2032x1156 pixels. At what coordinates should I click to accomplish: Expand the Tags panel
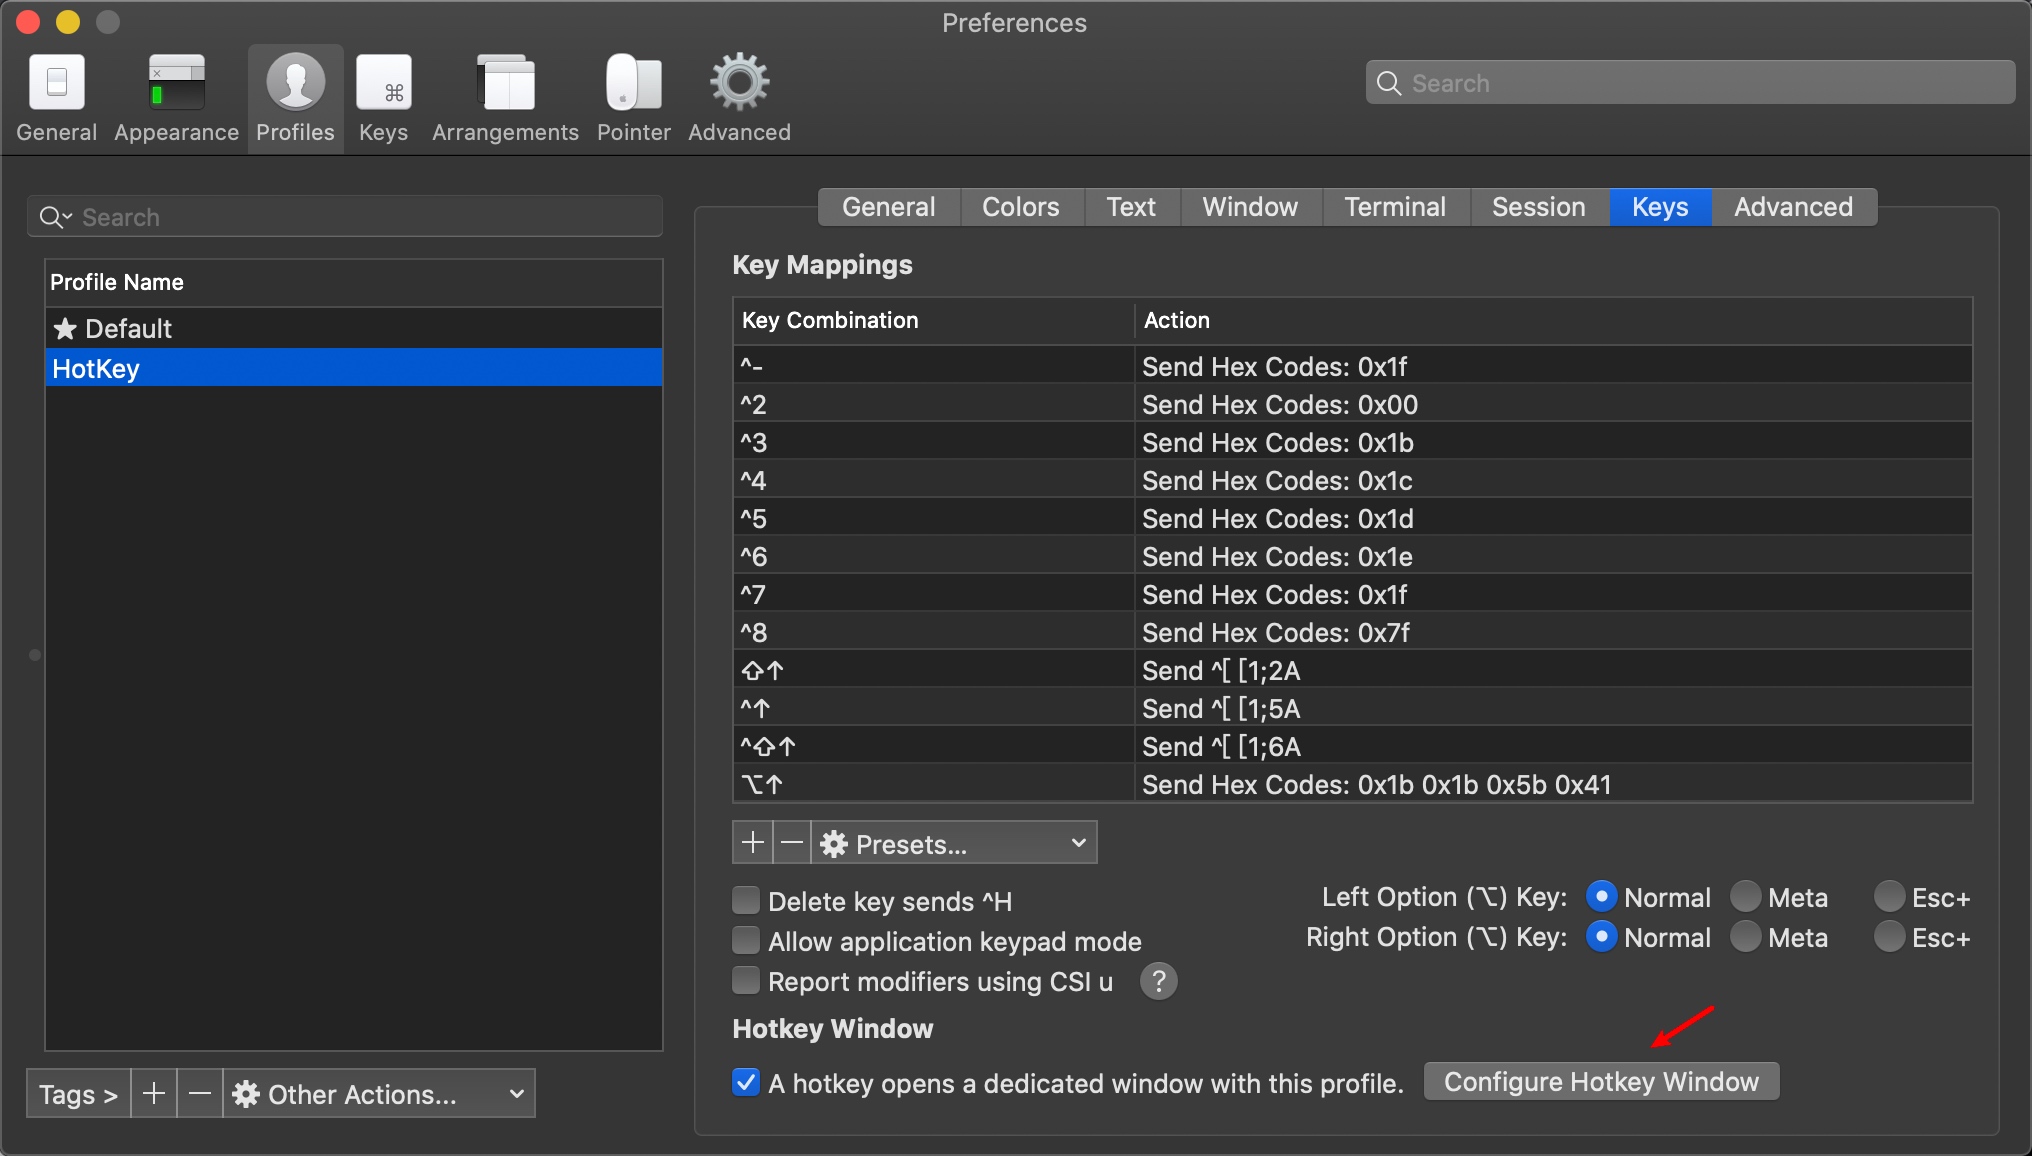coord(78,1094)
